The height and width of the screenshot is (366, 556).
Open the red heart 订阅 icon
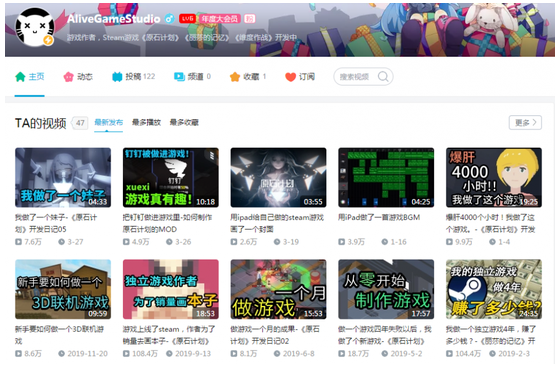pos(290,77)
